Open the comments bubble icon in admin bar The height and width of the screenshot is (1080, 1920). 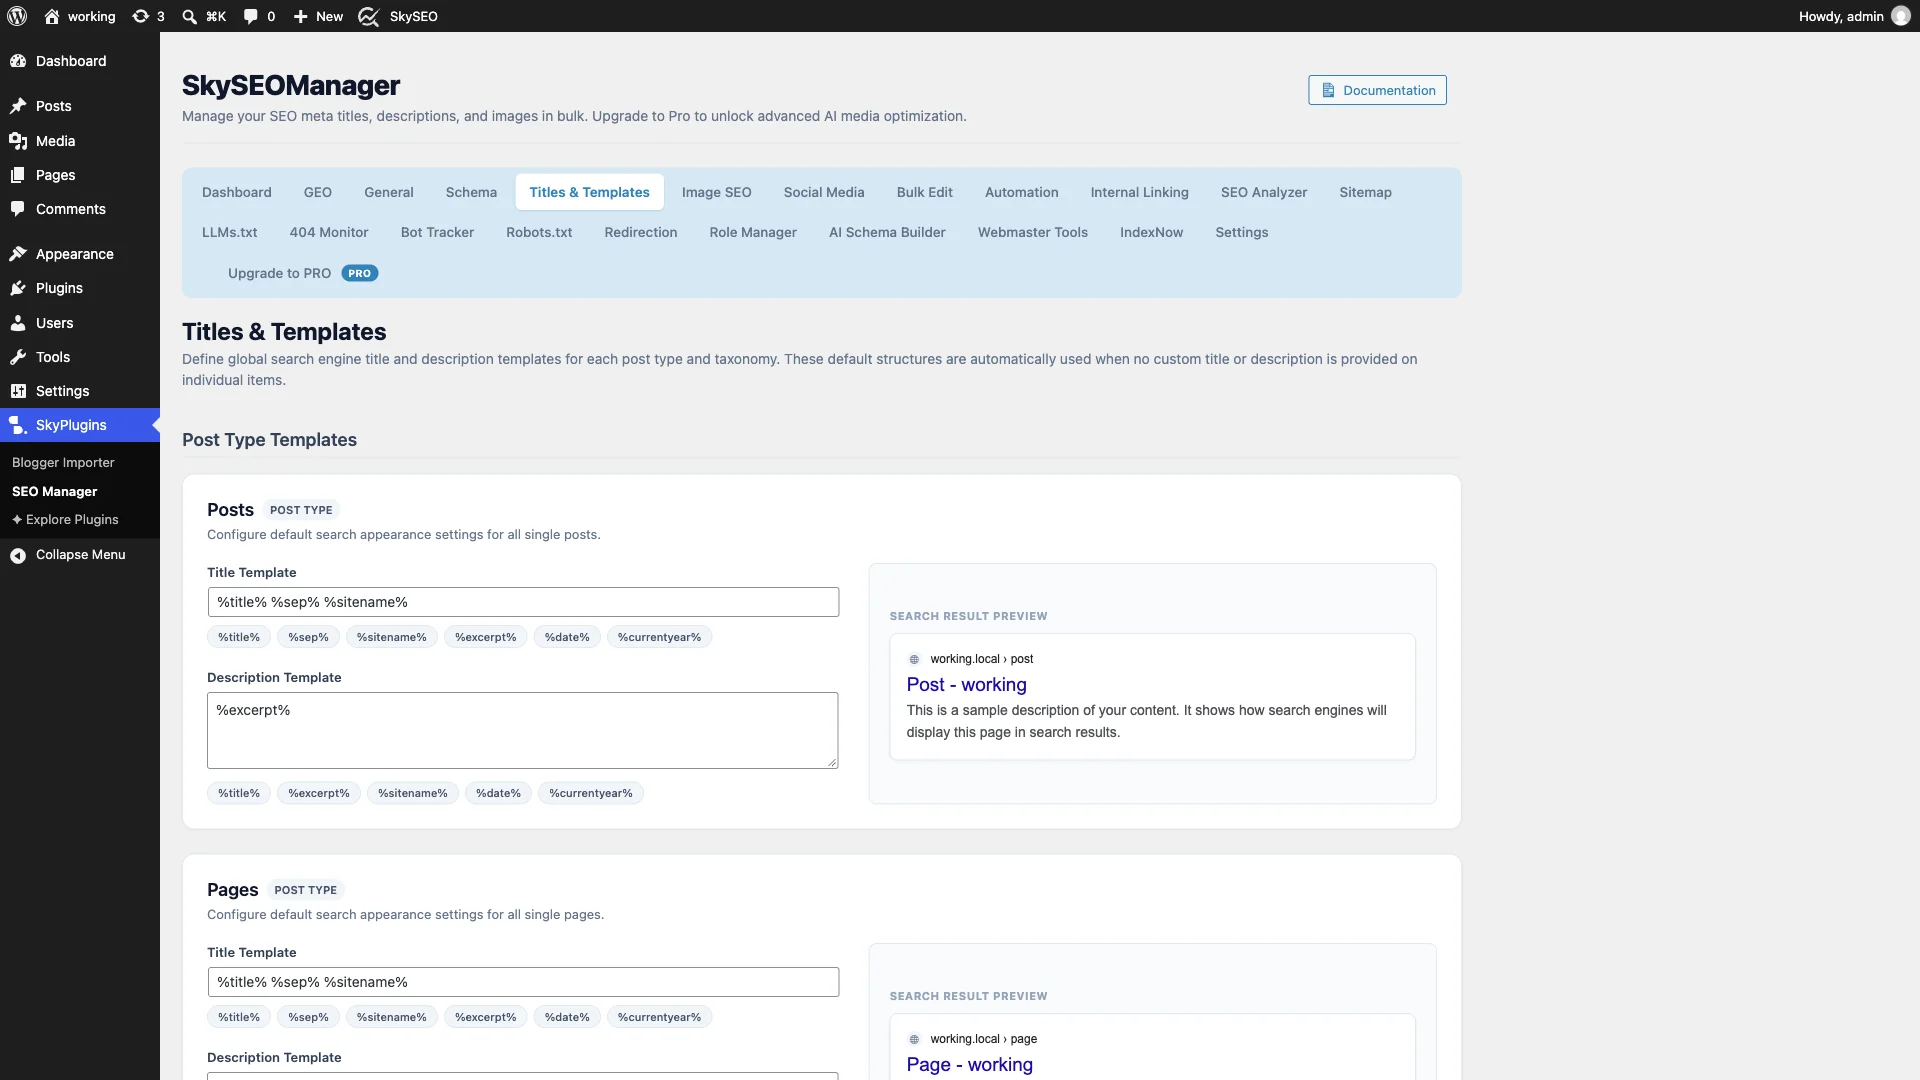251,16
